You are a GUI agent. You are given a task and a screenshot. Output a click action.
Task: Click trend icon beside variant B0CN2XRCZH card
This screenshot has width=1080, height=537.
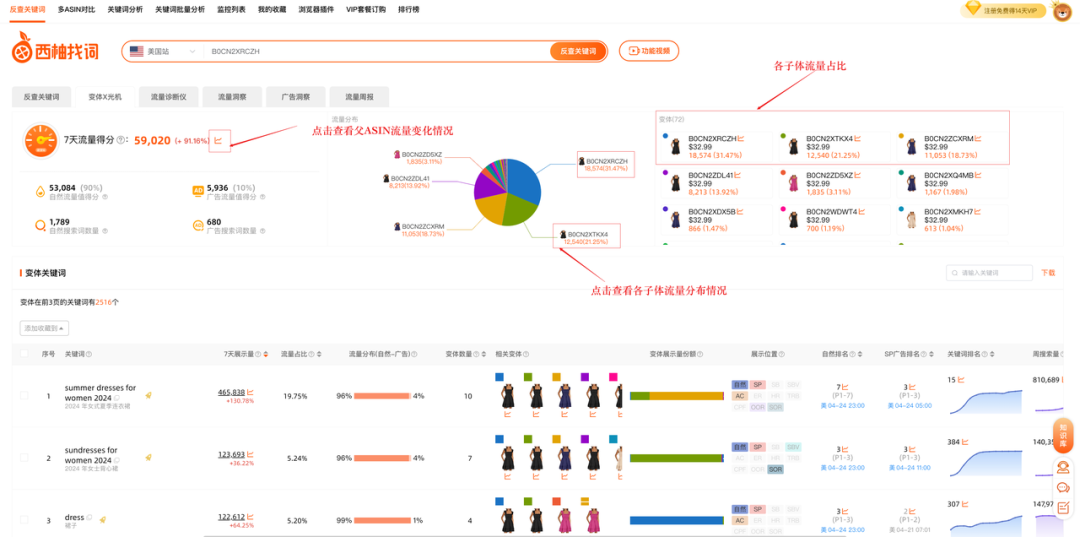pyautogui.click(x=741, y=138)
